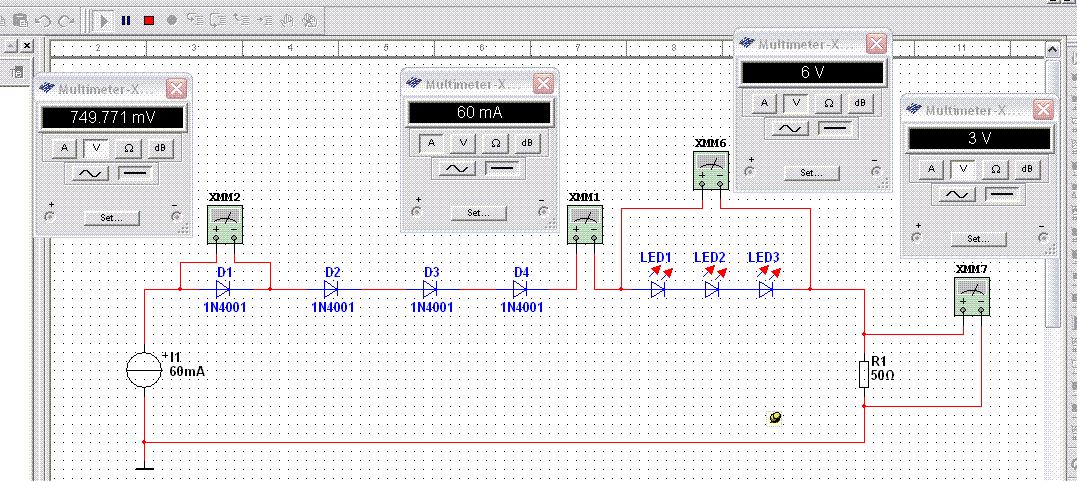Run the simulation with the play button
Screen dimensions: 1077x481
pos(104,21)
